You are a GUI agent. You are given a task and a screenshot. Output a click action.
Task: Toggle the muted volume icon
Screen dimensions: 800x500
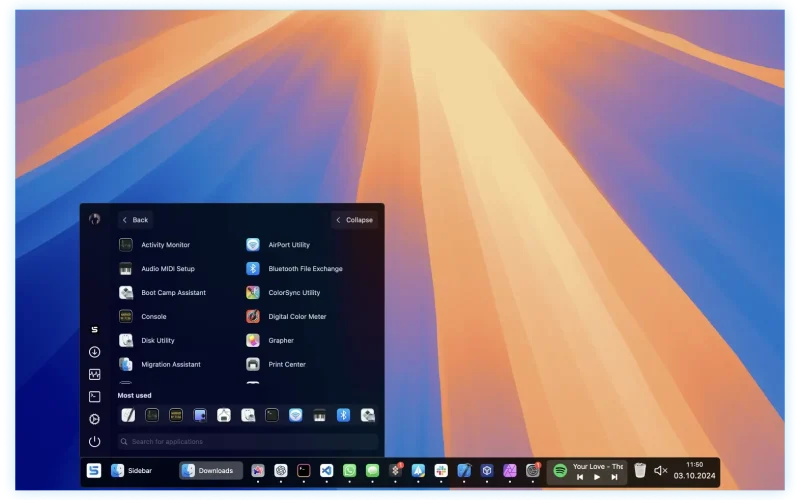tap(661, 471)
